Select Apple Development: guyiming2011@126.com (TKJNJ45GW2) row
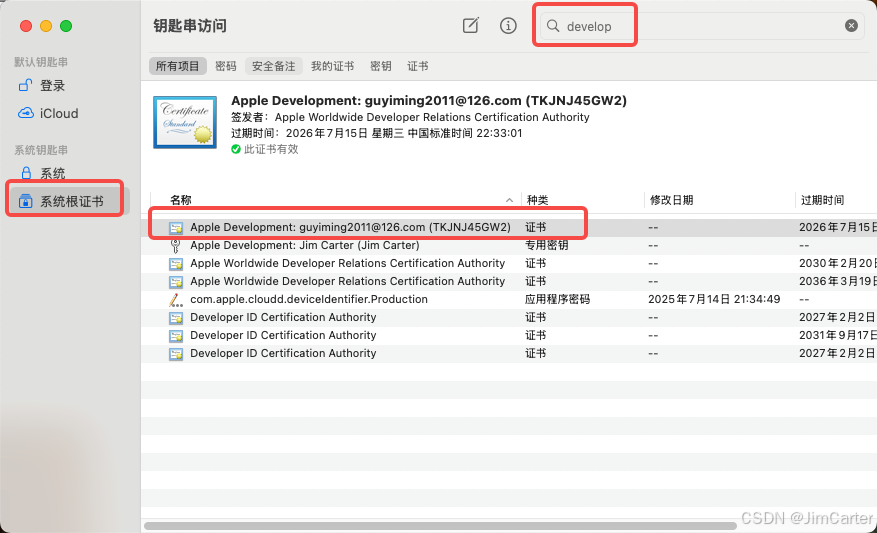The width and height of the screenshot is (877, 533). click(x=509, y=228)
